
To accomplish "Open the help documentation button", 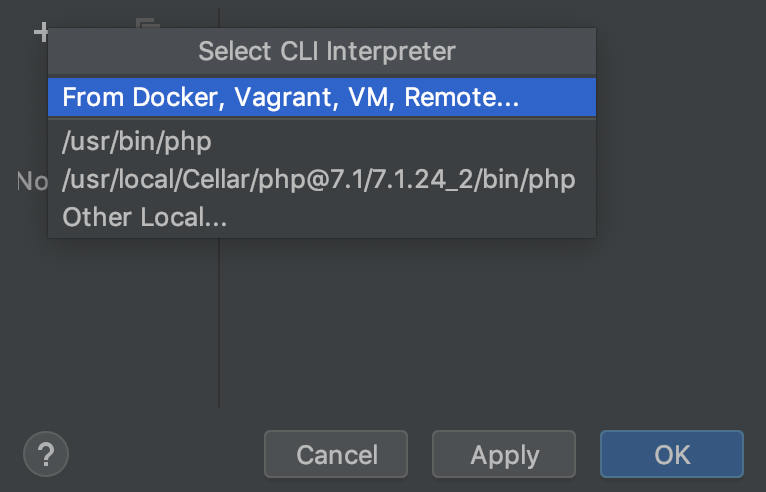I will 46,455.
